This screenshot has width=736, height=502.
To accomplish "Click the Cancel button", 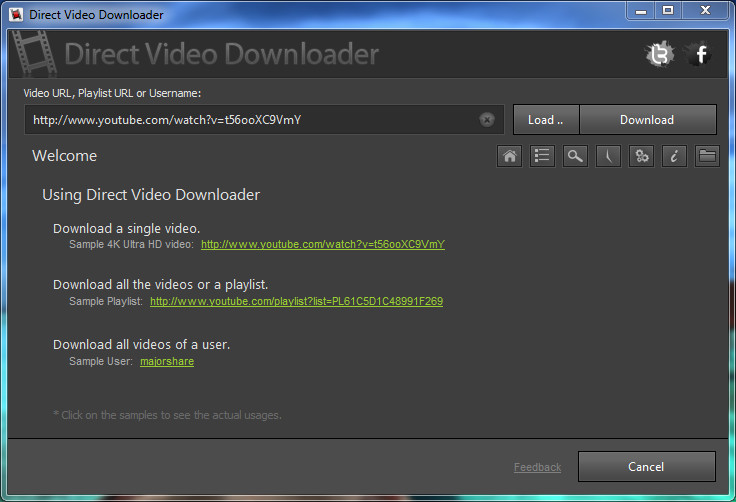I will pos(647,466).
